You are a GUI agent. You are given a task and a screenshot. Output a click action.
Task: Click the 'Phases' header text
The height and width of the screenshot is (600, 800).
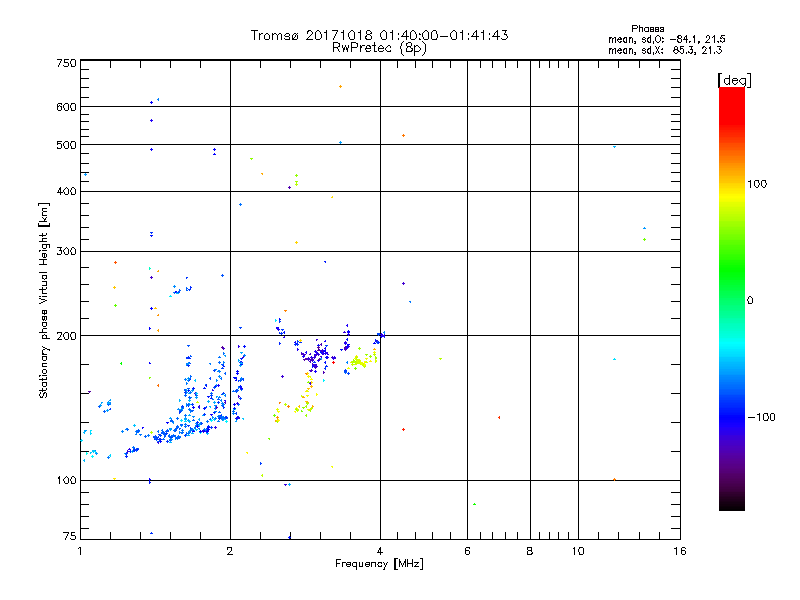(x=647, y=29)
